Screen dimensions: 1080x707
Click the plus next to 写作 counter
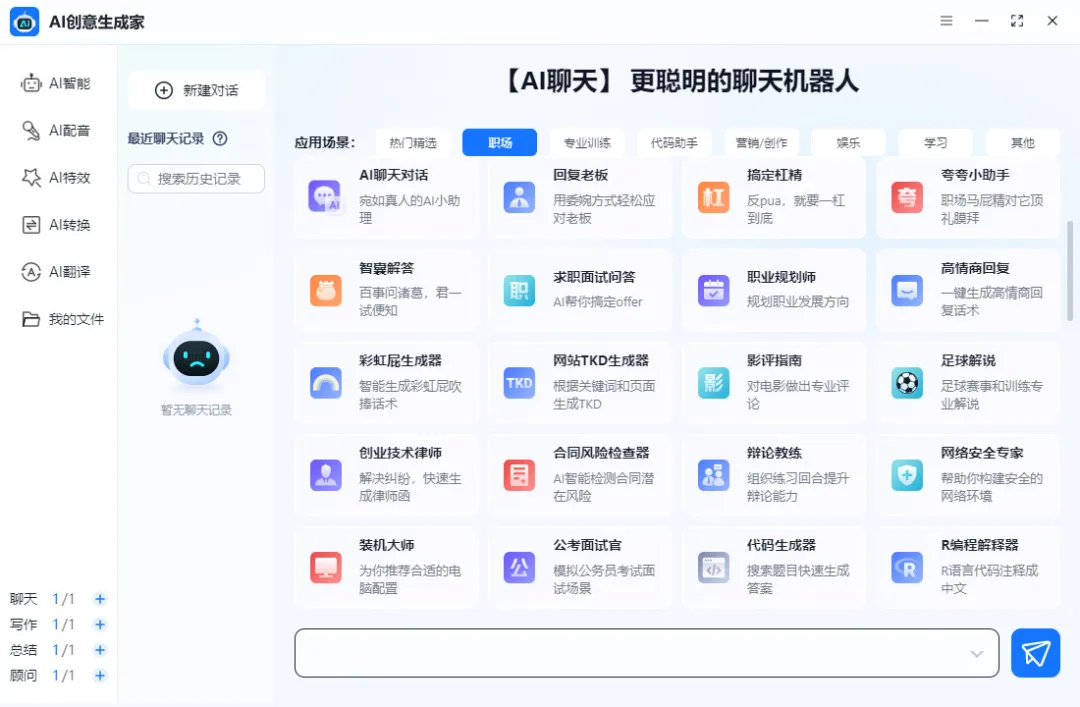(x=99, y=624)
